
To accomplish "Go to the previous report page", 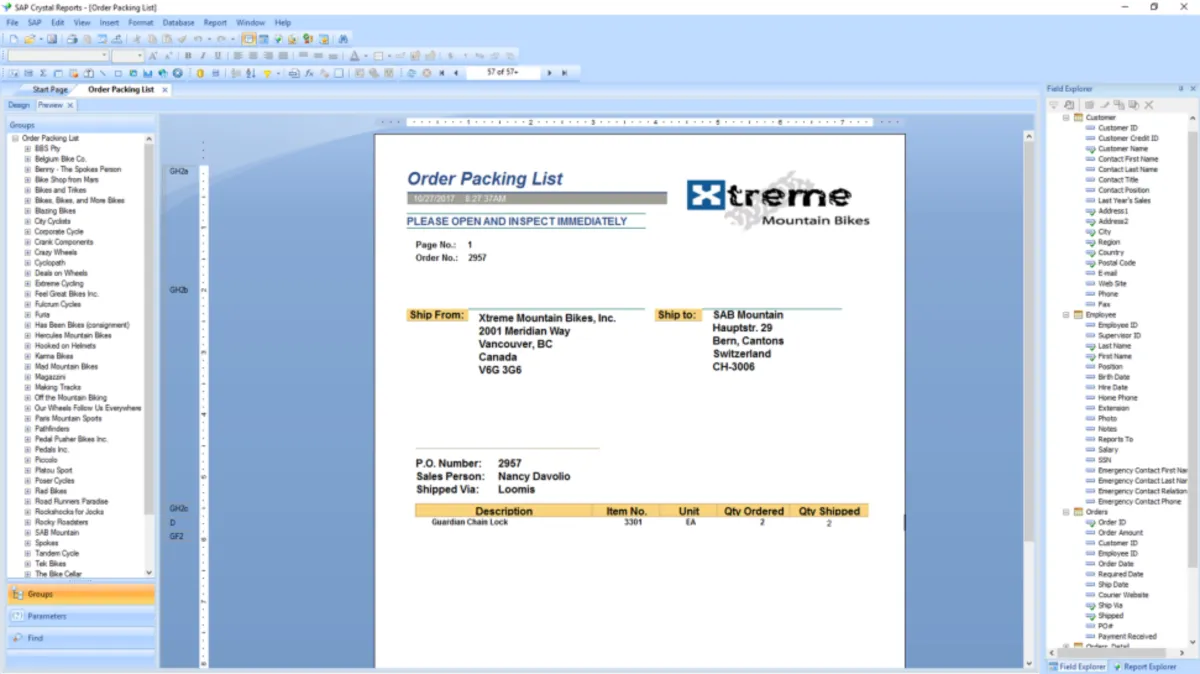I will point(456,73).
